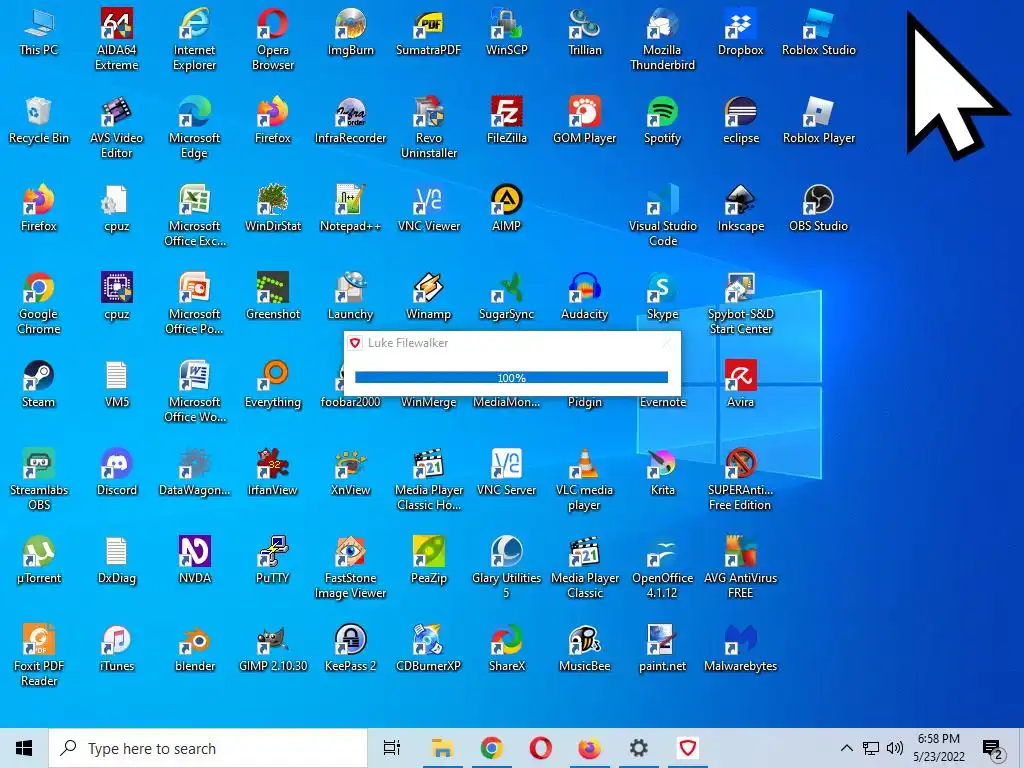Viewport: 1024px width, 768px height.
Task: Click the NVDA desktop shortcut
Action: coord(194,562)
